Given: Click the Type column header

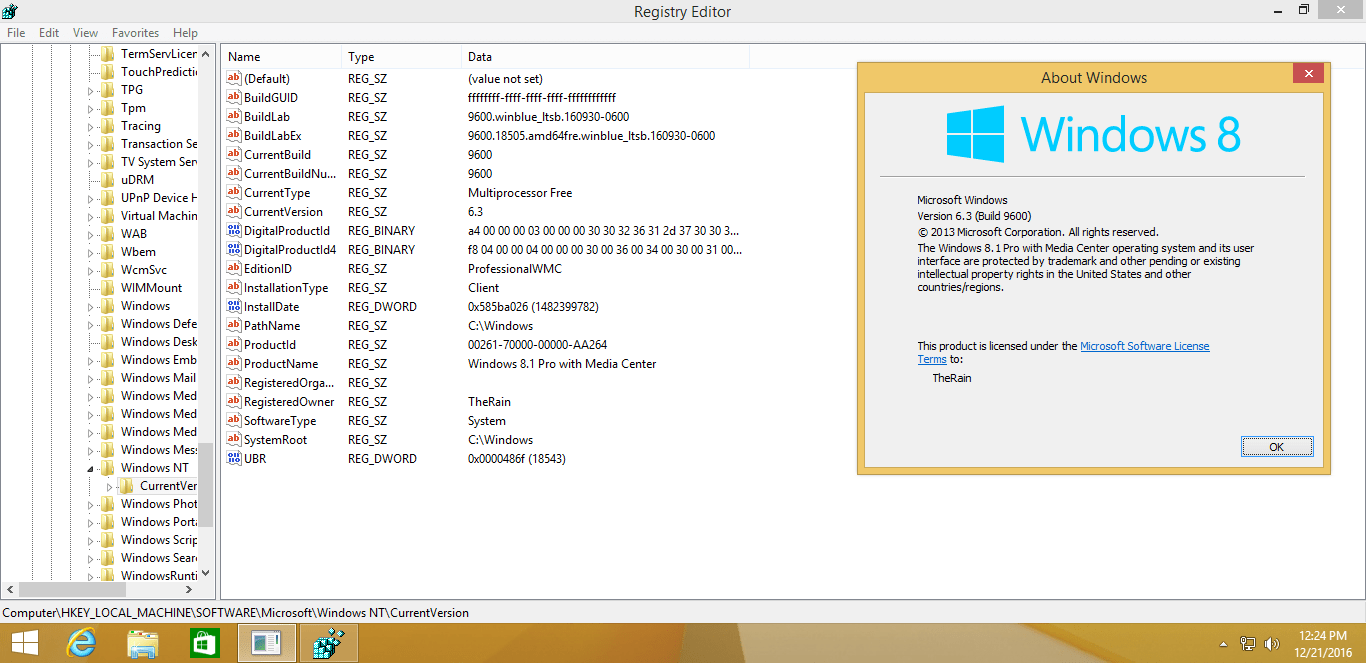Looking at the screenshot, I should (x=402, y=57).
